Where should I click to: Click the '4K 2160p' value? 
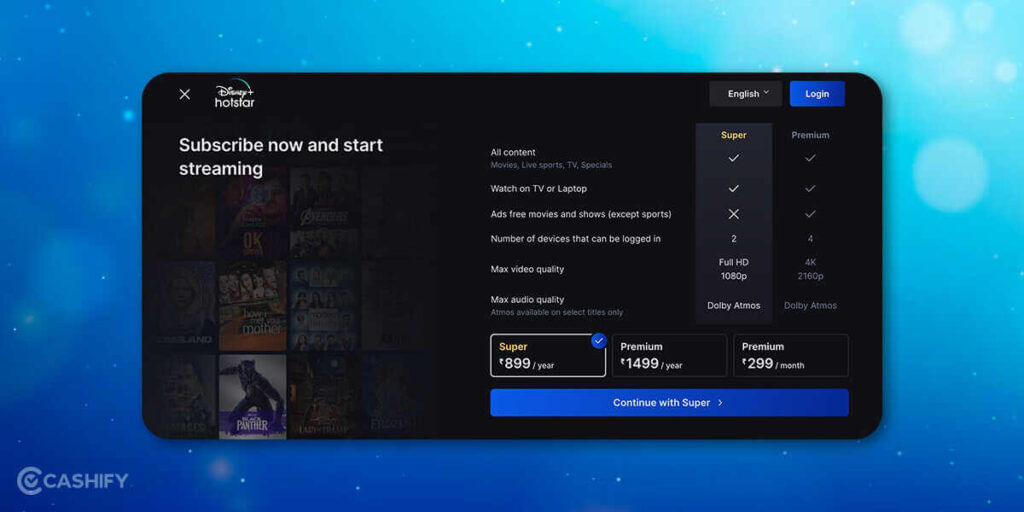(810, 269)
